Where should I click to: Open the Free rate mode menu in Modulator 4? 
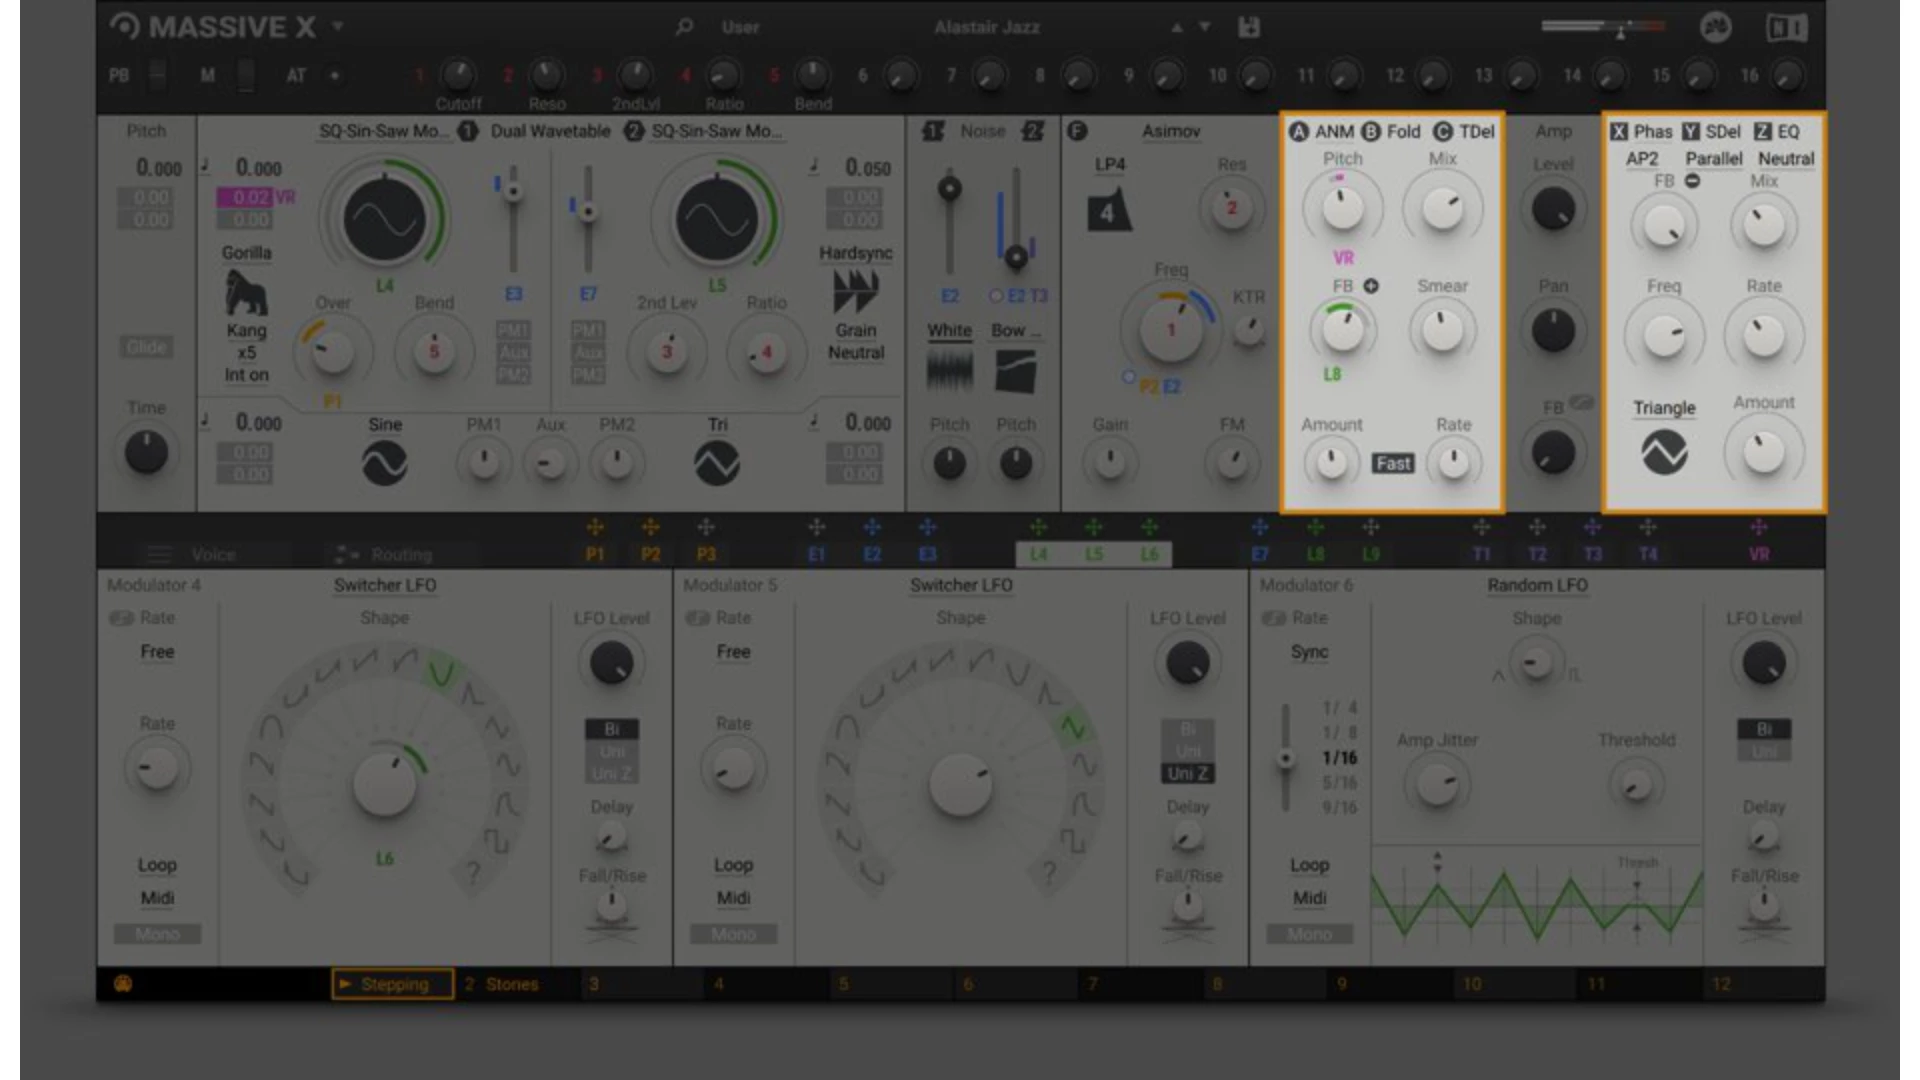click(157, 652)
